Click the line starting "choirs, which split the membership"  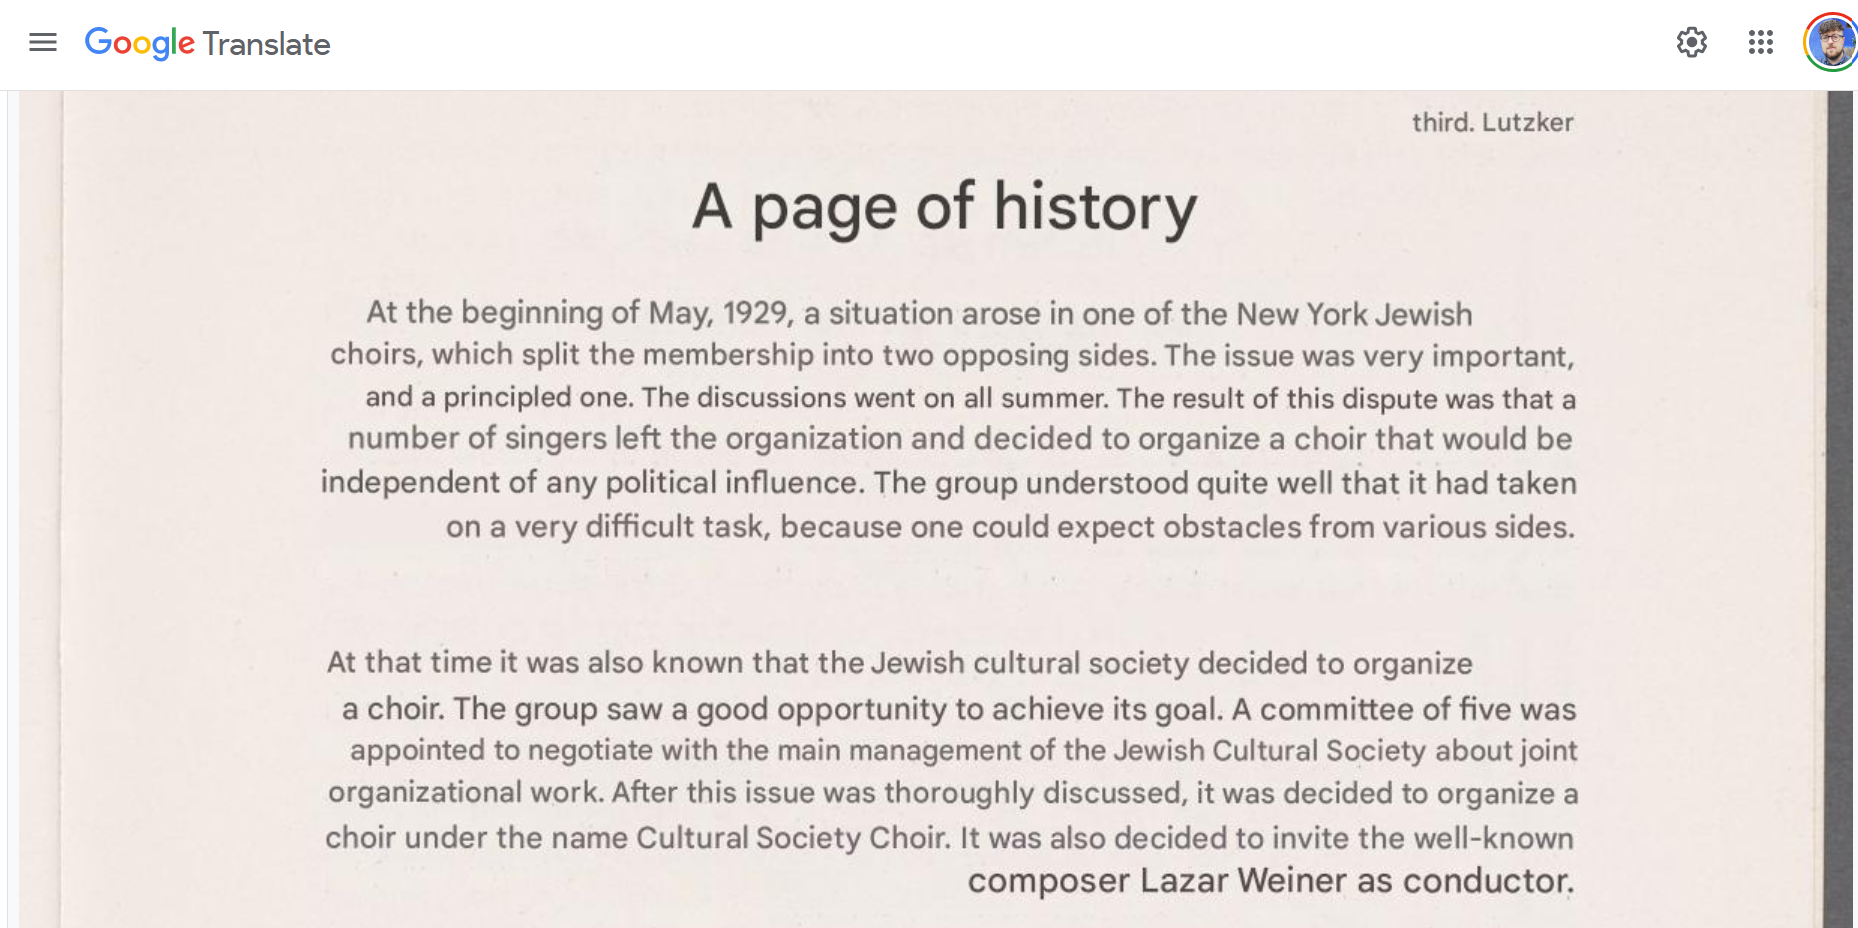click(952, 355)
